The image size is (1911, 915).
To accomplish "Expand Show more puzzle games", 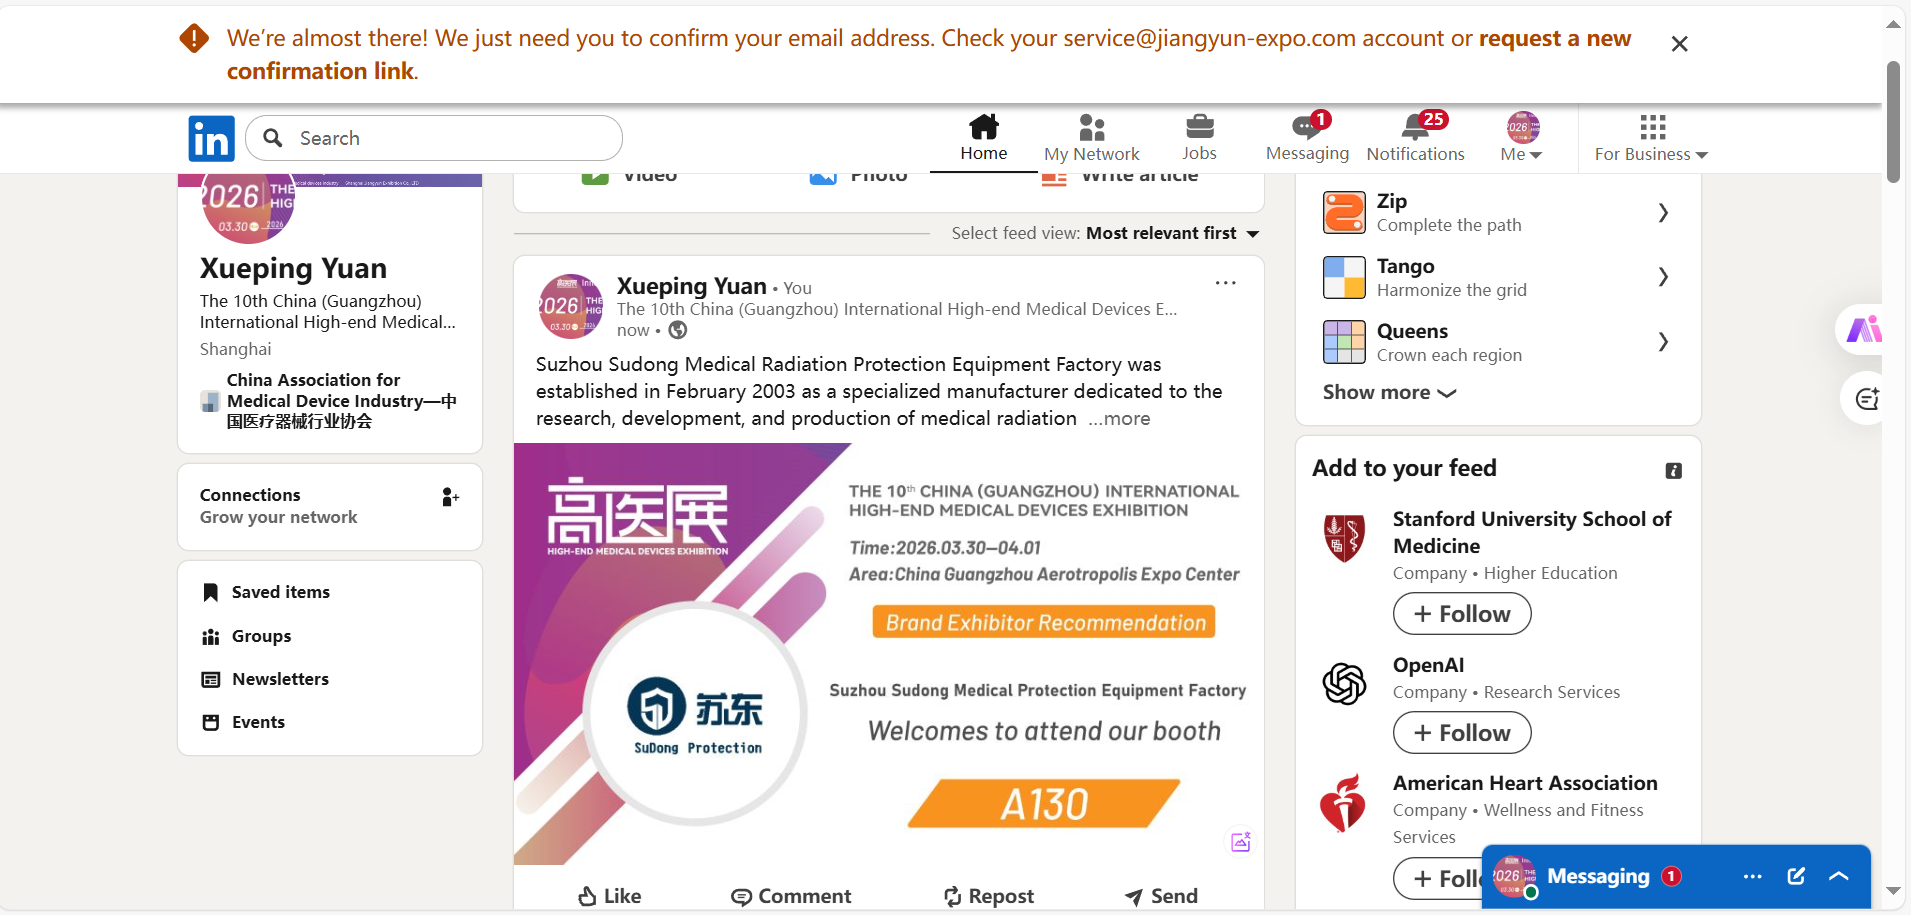I will pyautogui.click(x=1389, y=392).
